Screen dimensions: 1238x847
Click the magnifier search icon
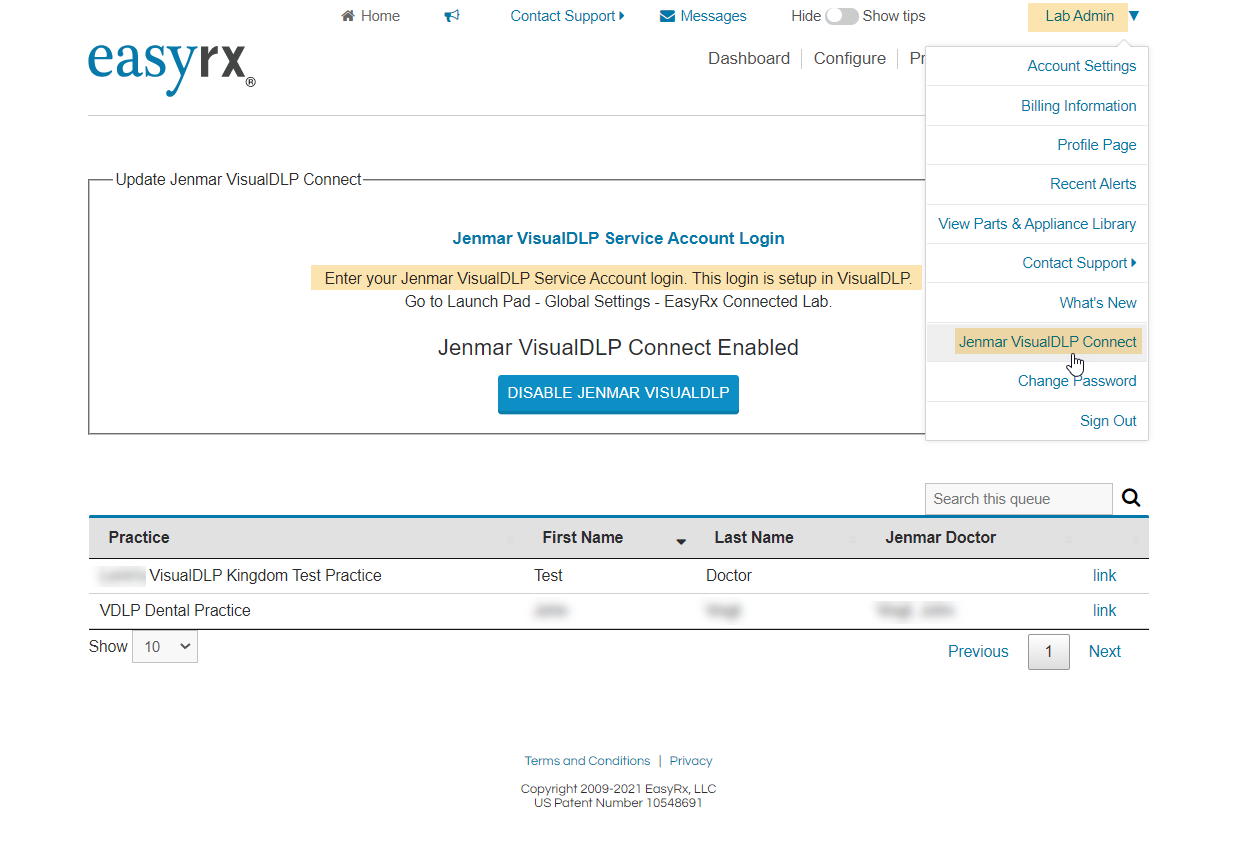[x=1131, y=498]
